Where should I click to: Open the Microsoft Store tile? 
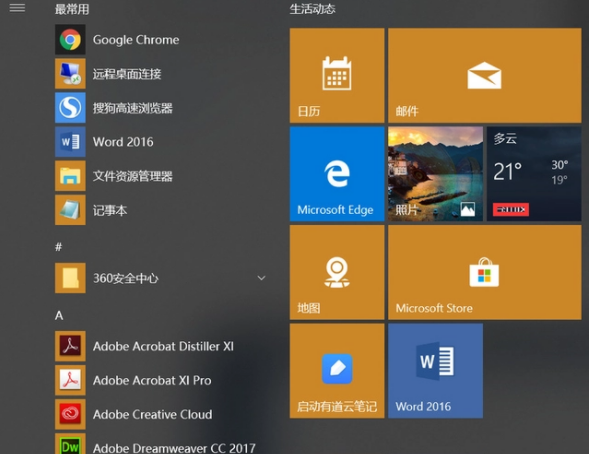[485, 272]
